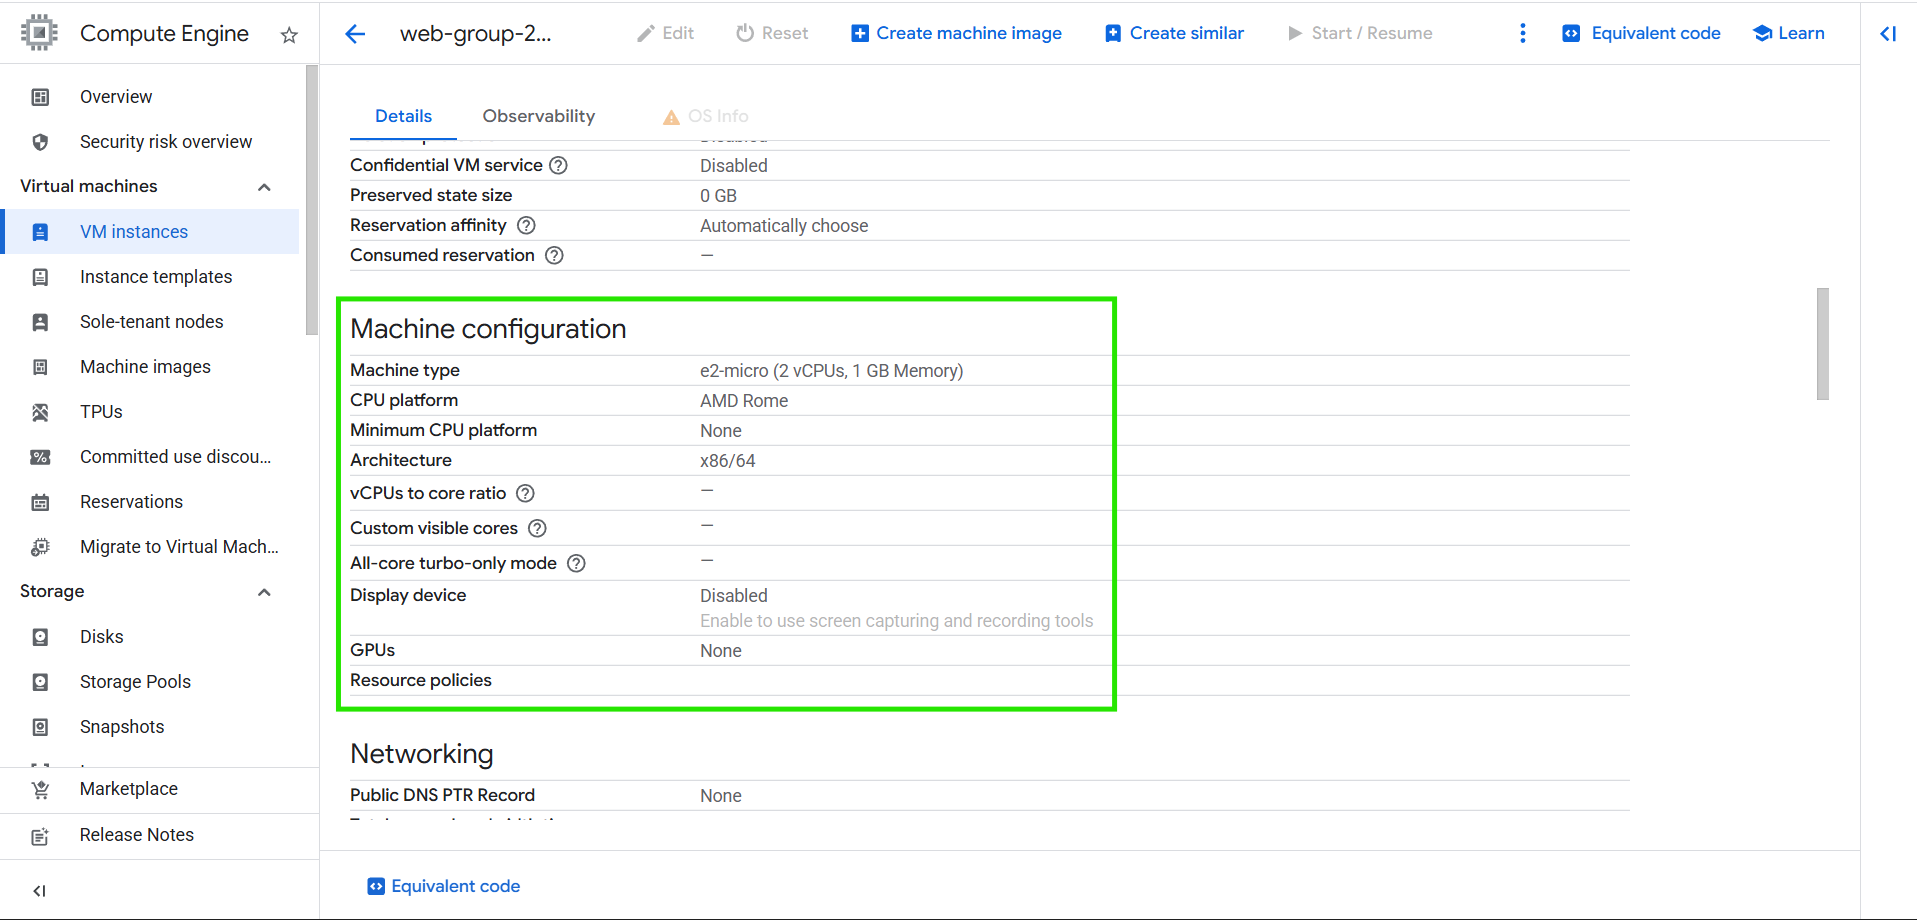This screenshot has width=1917, height=920.
Task: Collapse the Virtual machines section
Action: [264, 187]
